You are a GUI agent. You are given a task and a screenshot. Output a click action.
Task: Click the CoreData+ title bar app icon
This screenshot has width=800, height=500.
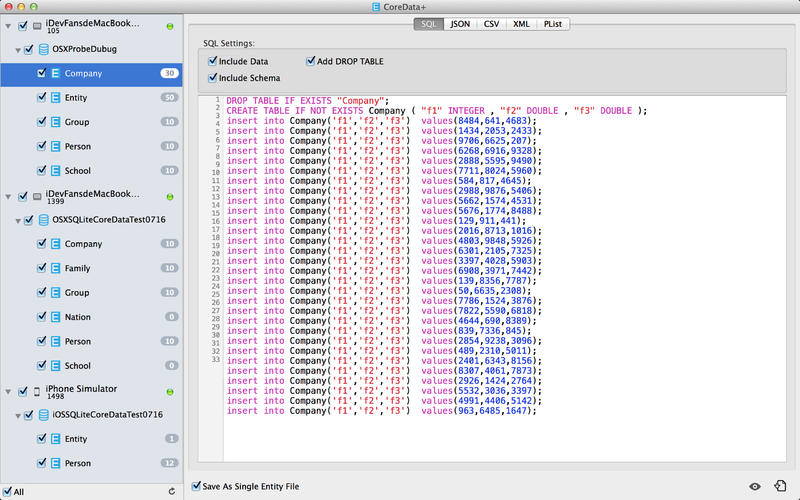[376, 7]
